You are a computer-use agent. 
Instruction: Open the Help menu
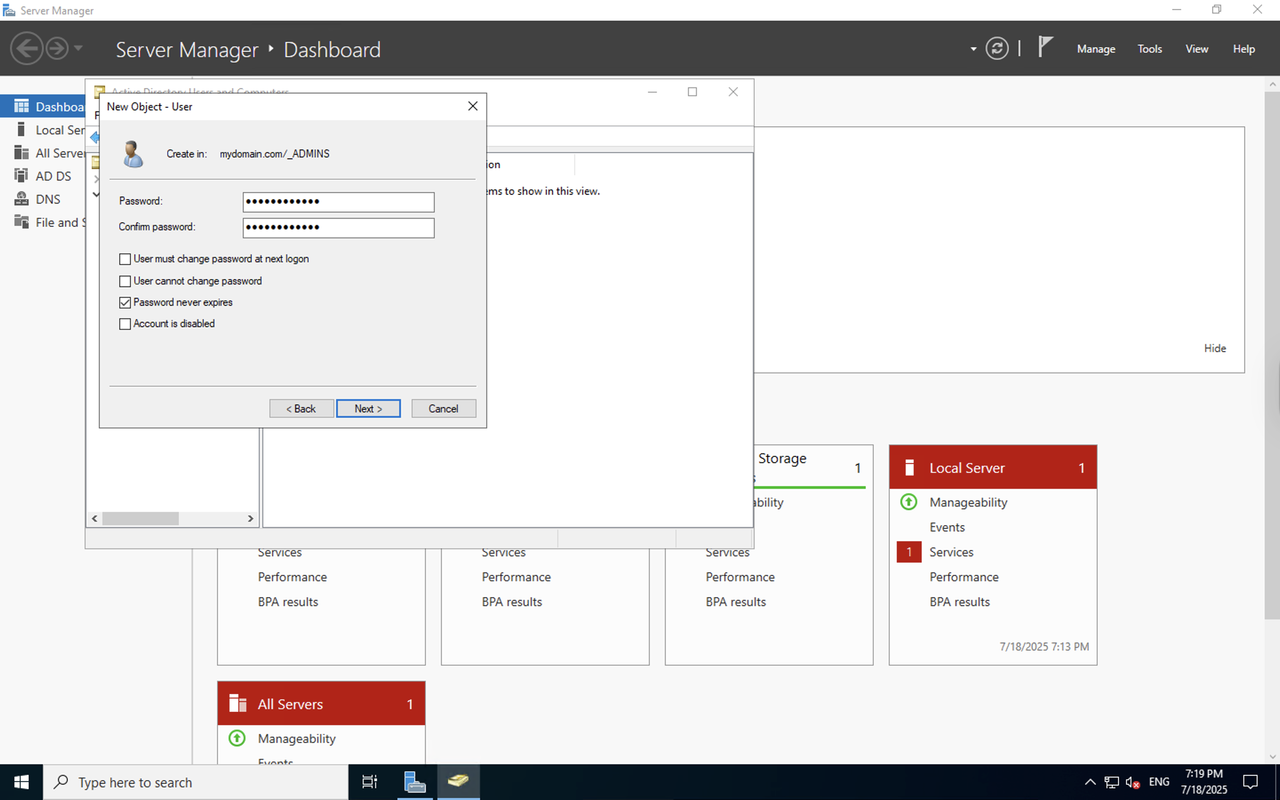1244,49
